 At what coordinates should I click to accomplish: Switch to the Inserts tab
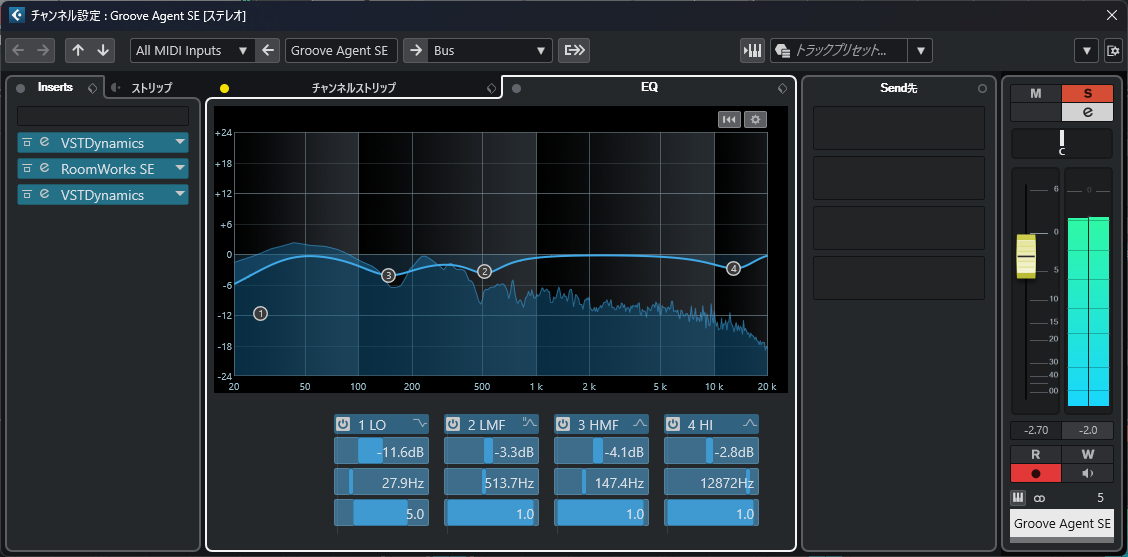(x=55, y=87)
